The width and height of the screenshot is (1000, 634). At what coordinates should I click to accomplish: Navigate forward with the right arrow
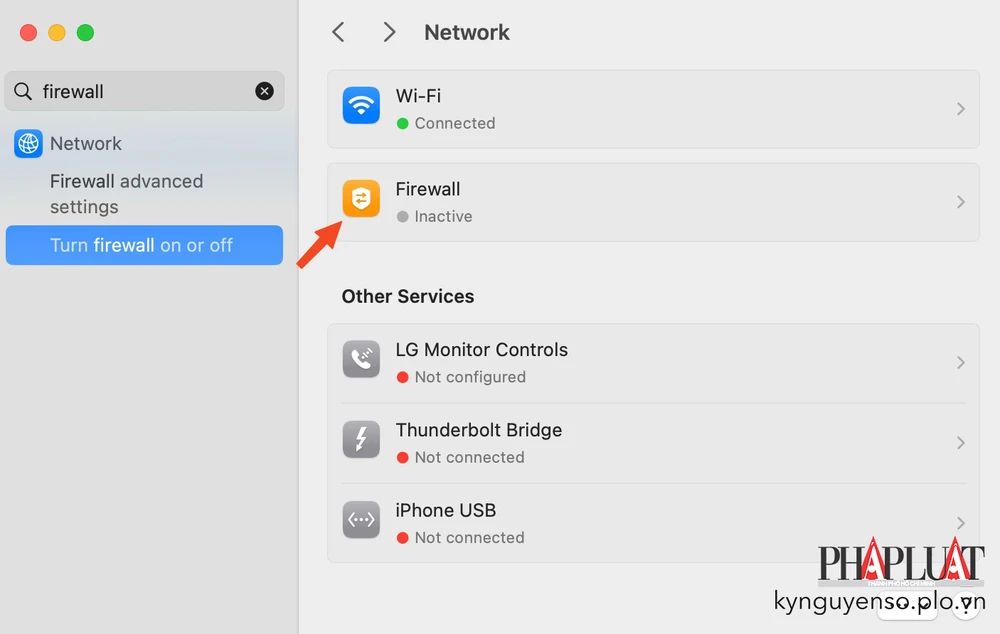point(389,32)
